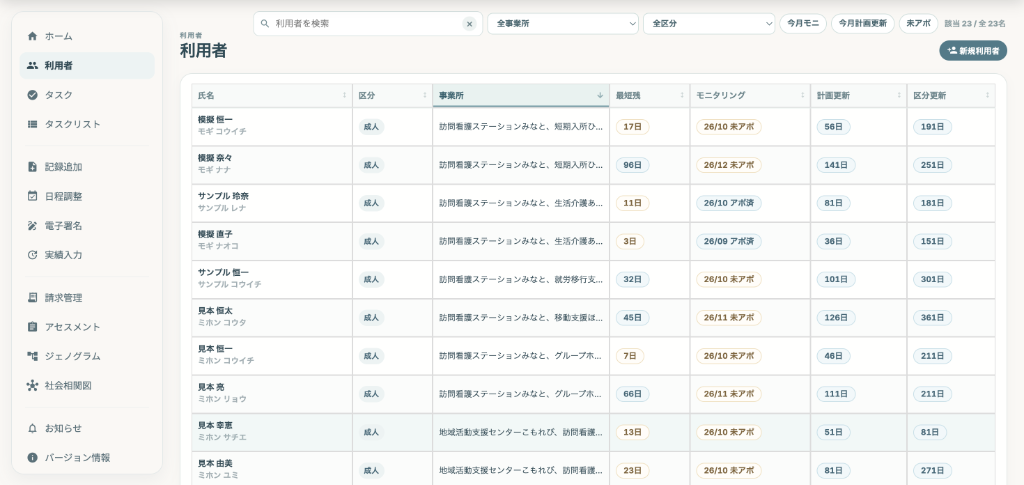This screenshot has width=1024, height=485.
Task: Select user 見本 恒太
Action: click(x=593, y=317)
